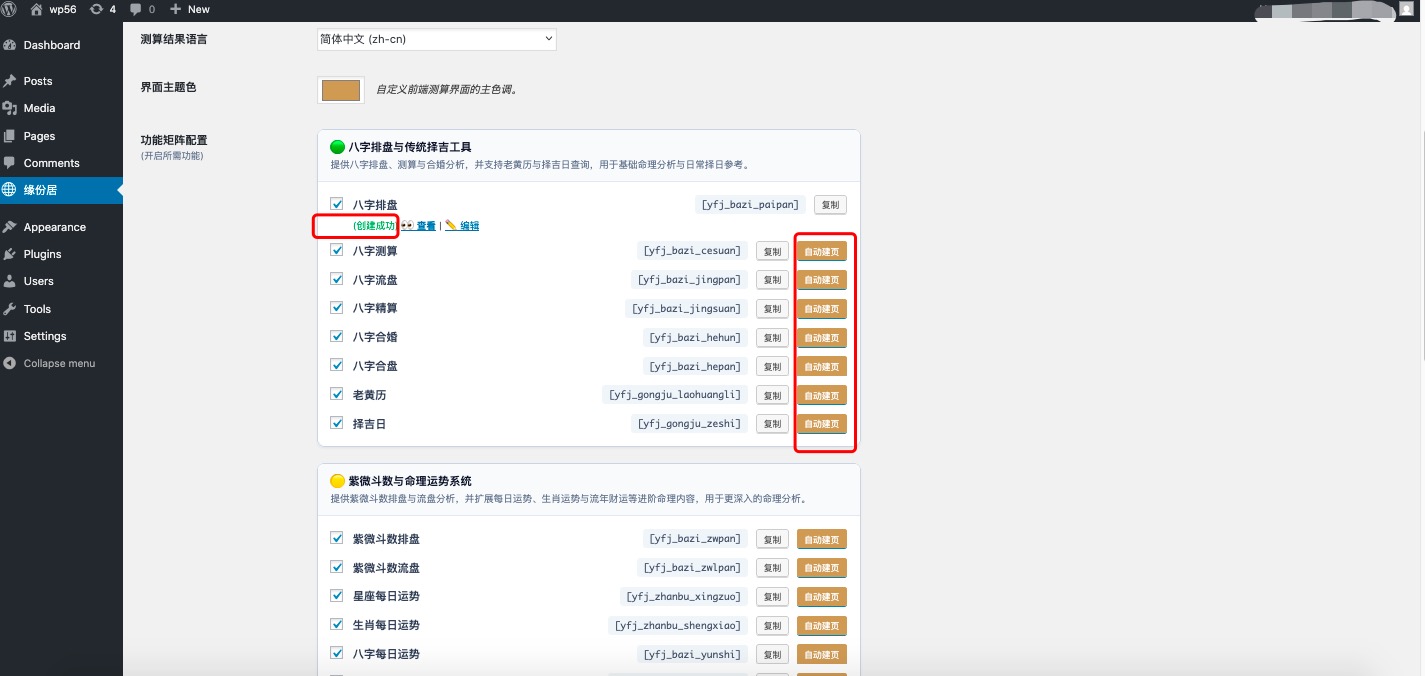This screenshot has width=1425, height=676.
Task: Open the 界面主题色 color swatch
Action: (x=341, y=90)
